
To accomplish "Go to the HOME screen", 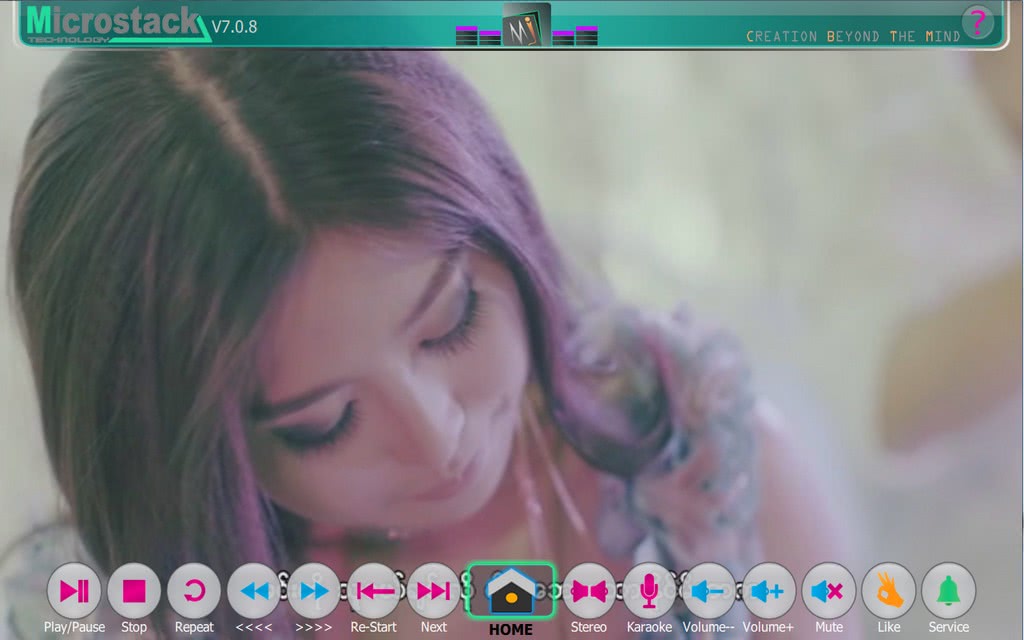I will click(x=510, y=592).
